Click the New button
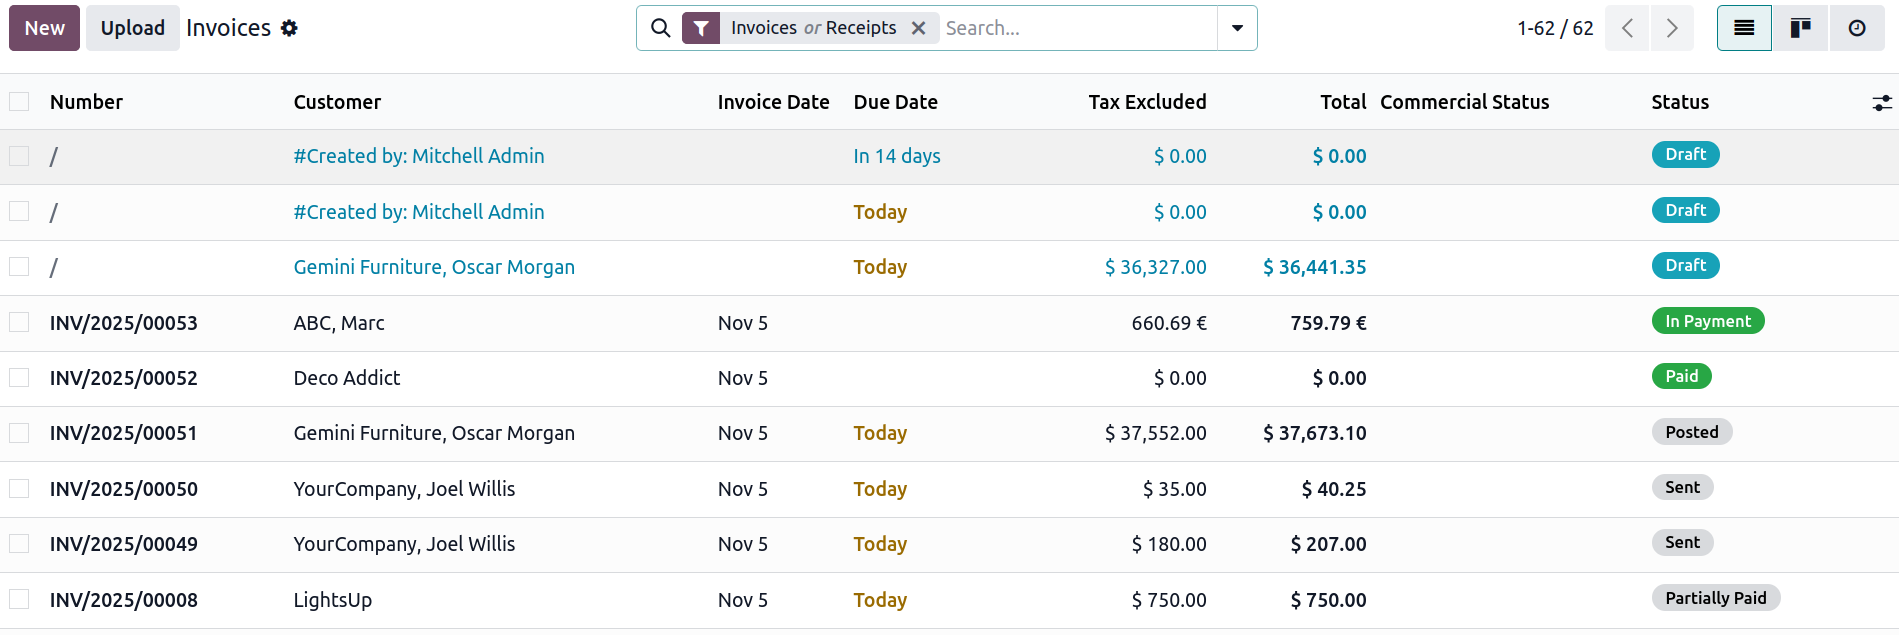The image size is (1899, 635). click(44, 28)
